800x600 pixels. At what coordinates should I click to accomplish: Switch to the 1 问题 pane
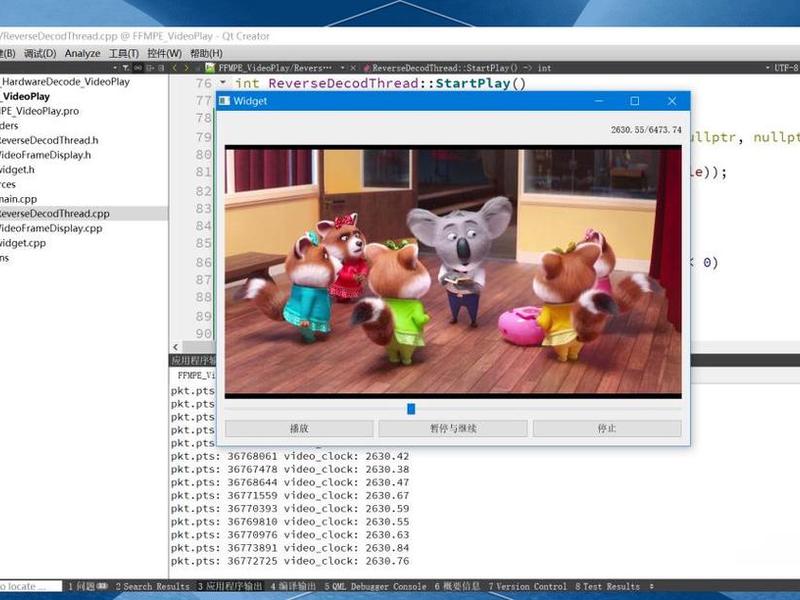pos(87,586)
